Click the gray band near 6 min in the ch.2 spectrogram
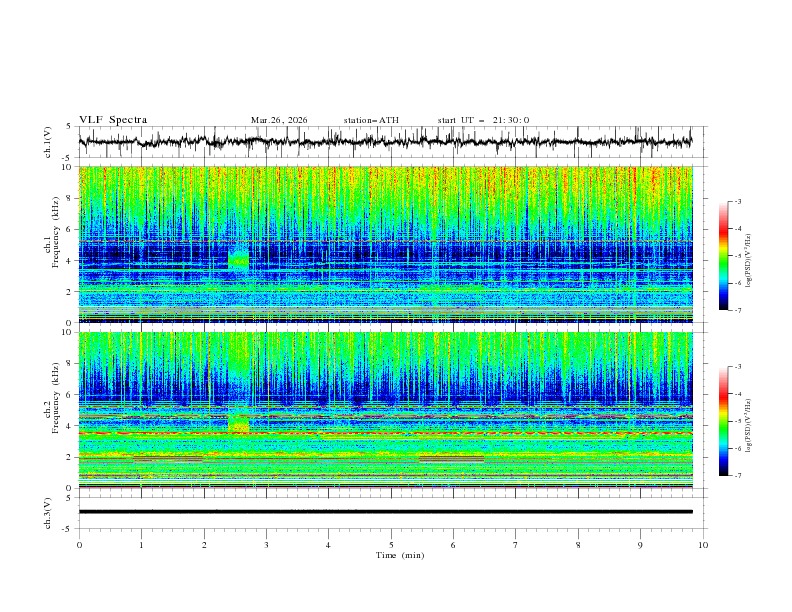The height and width of the screenshot is (612, 792). coord(452,460)
